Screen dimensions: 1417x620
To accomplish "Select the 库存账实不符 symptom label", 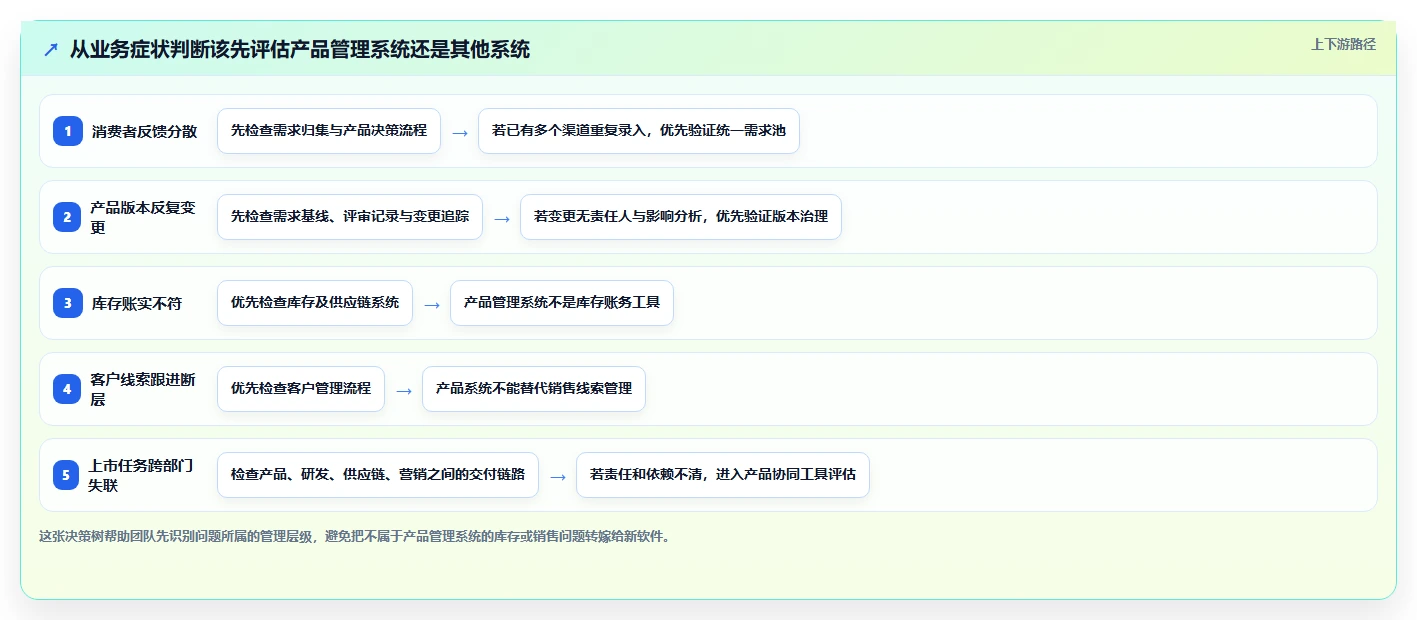I will (x=137, y=303).
